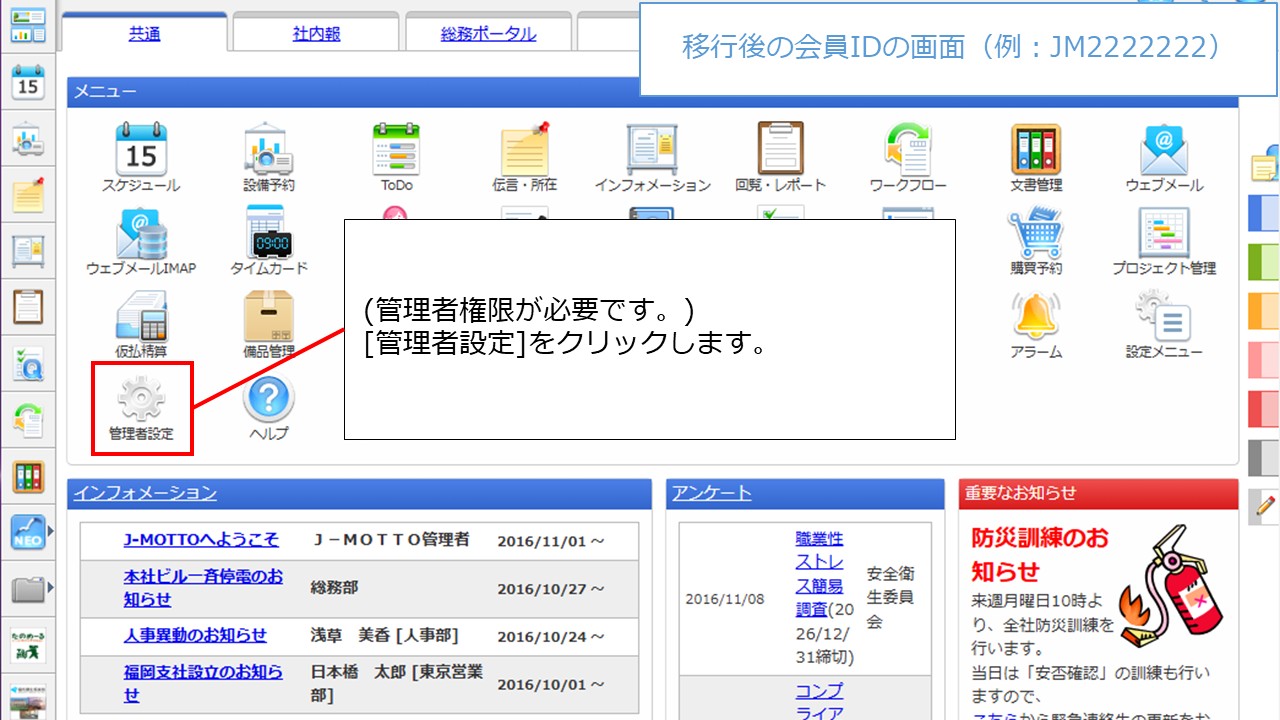This screenshot has width=1280, height=720.
Task: Open the ウェブメール envelope icon
Action: pyautogui.click(x=1164, y=151)
